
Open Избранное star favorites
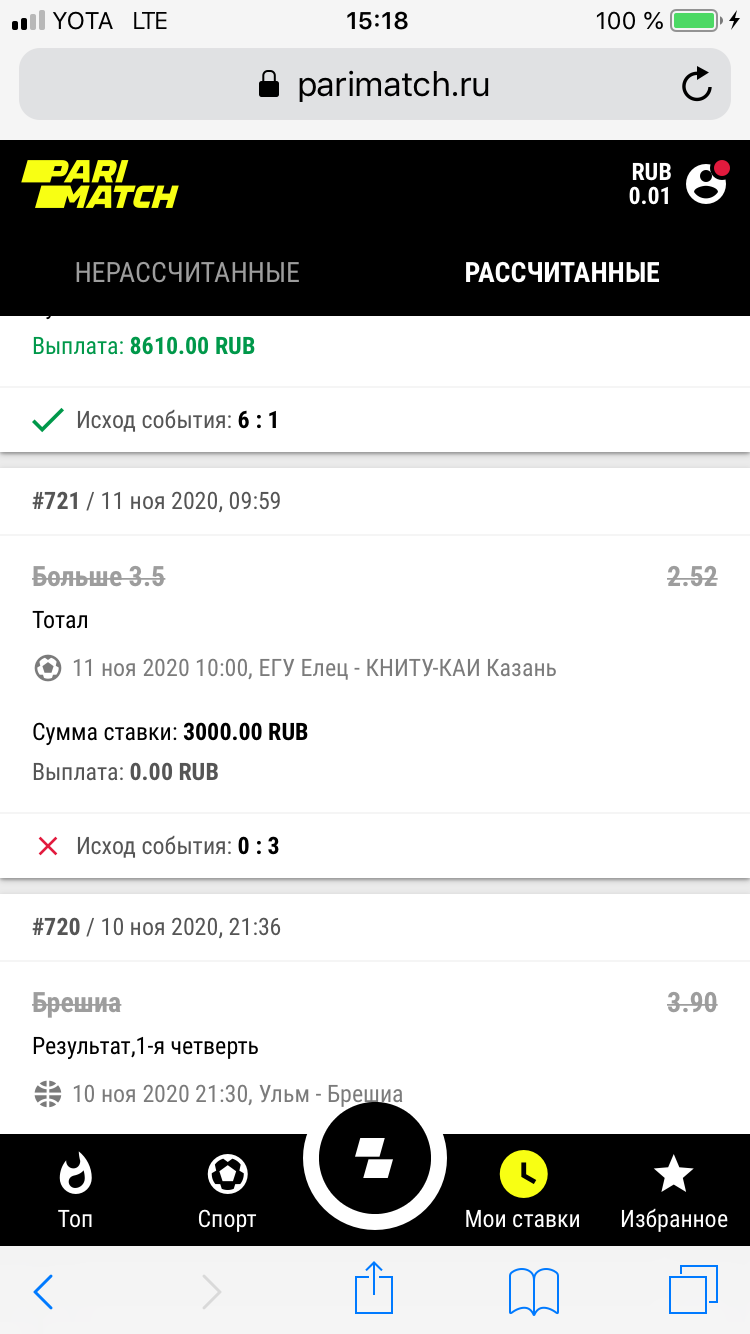[x=673, y=1190]
